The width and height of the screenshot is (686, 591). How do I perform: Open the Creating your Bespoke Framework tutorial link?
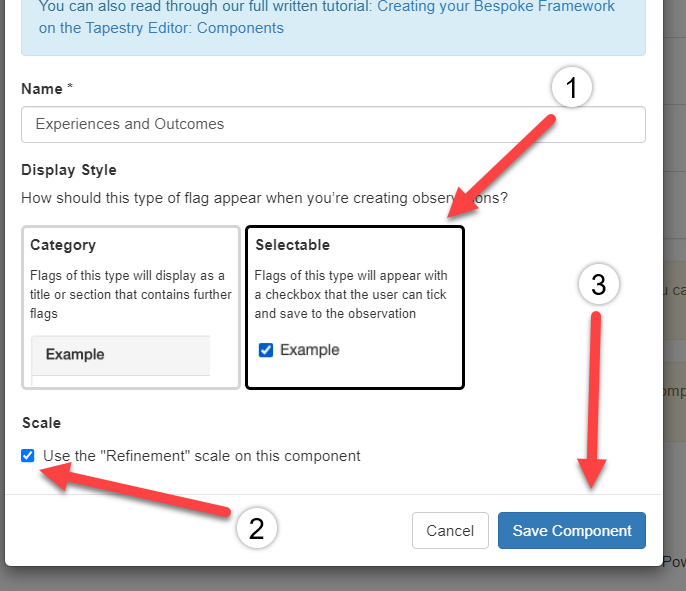pyautogui.click(x=496, y=7)
